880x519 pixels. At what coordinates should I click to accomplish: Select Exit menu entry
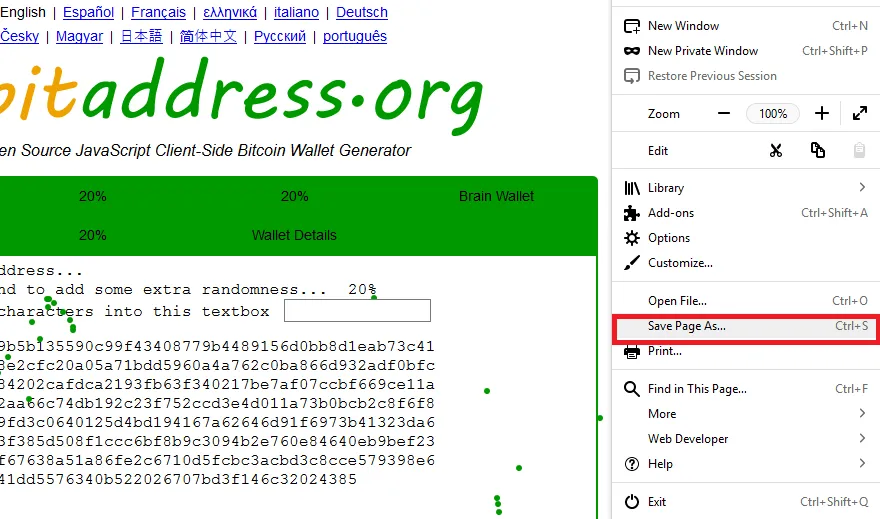pos(746,502)
